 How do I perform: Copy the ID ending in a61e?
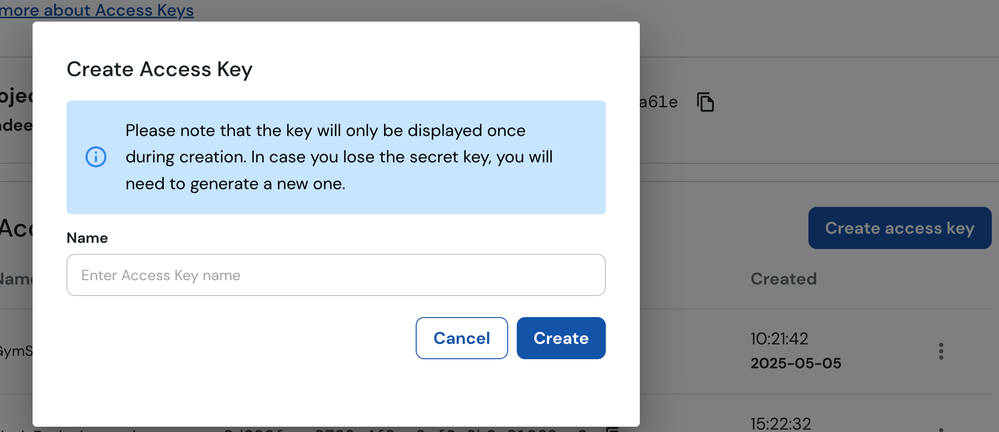706,102
